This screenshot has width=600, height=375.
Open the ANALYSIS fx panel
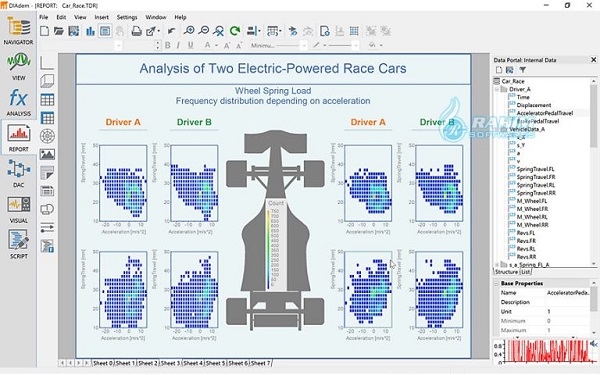[18, 102]
